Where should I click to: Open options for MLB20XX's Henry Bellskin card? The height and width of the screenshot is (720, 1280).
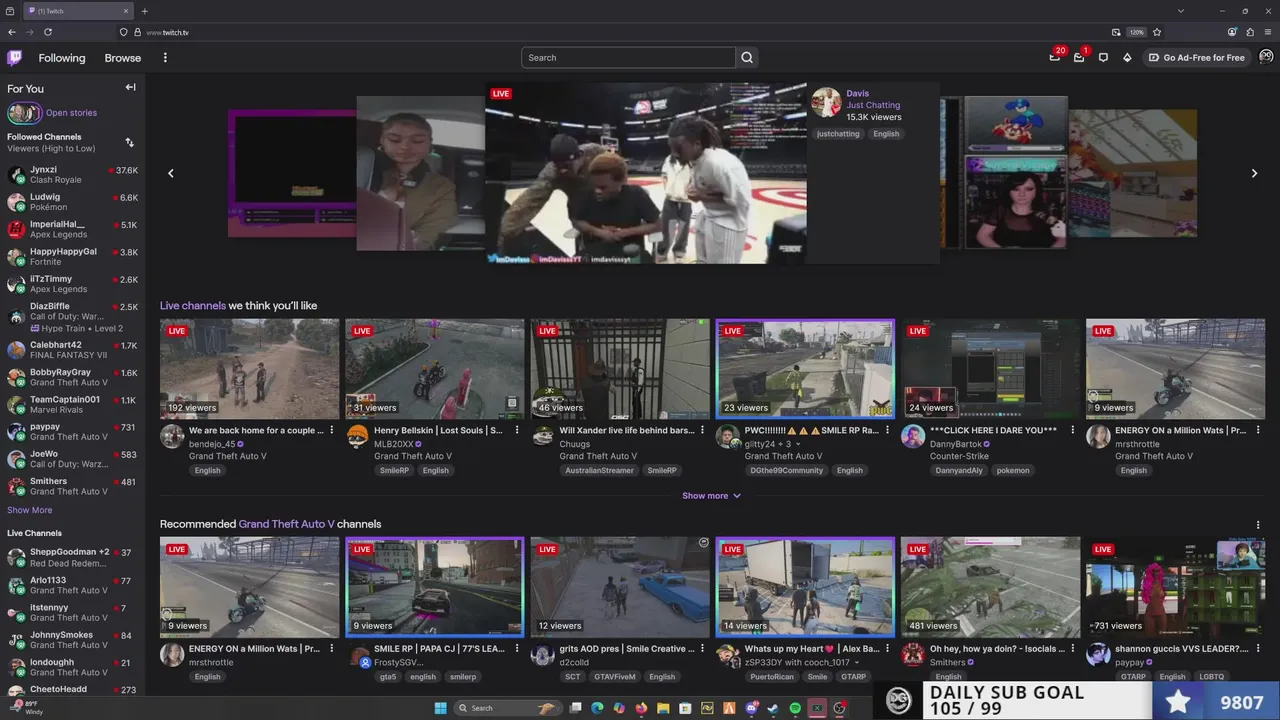point(516,430)
